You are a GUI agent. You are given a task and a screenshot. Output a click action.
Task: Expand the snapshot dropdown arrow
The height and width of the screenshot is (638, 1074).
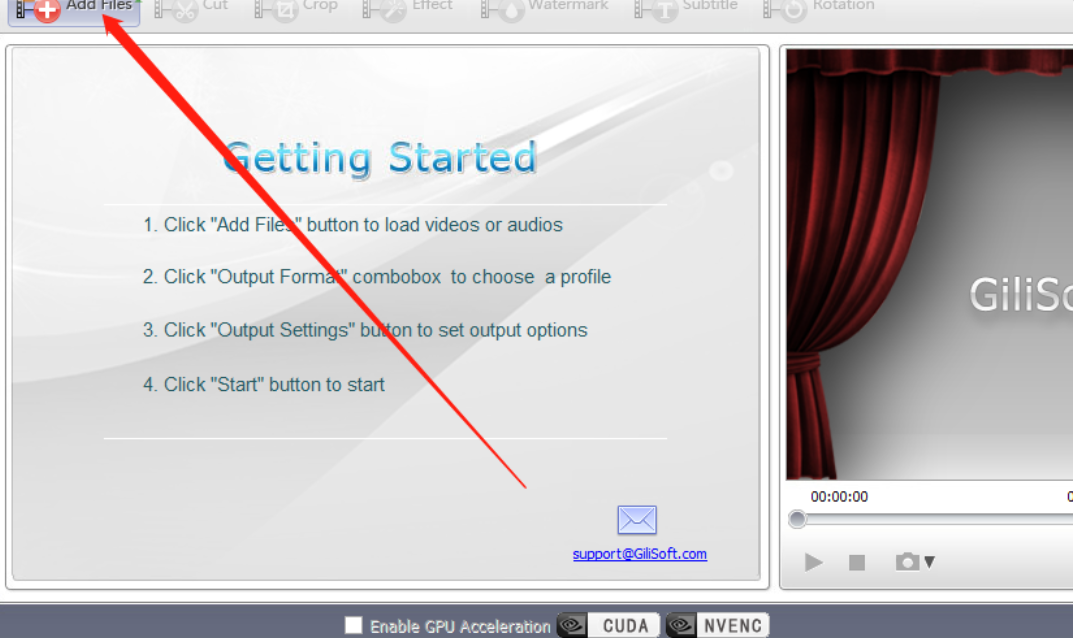(x=929, y=562)
